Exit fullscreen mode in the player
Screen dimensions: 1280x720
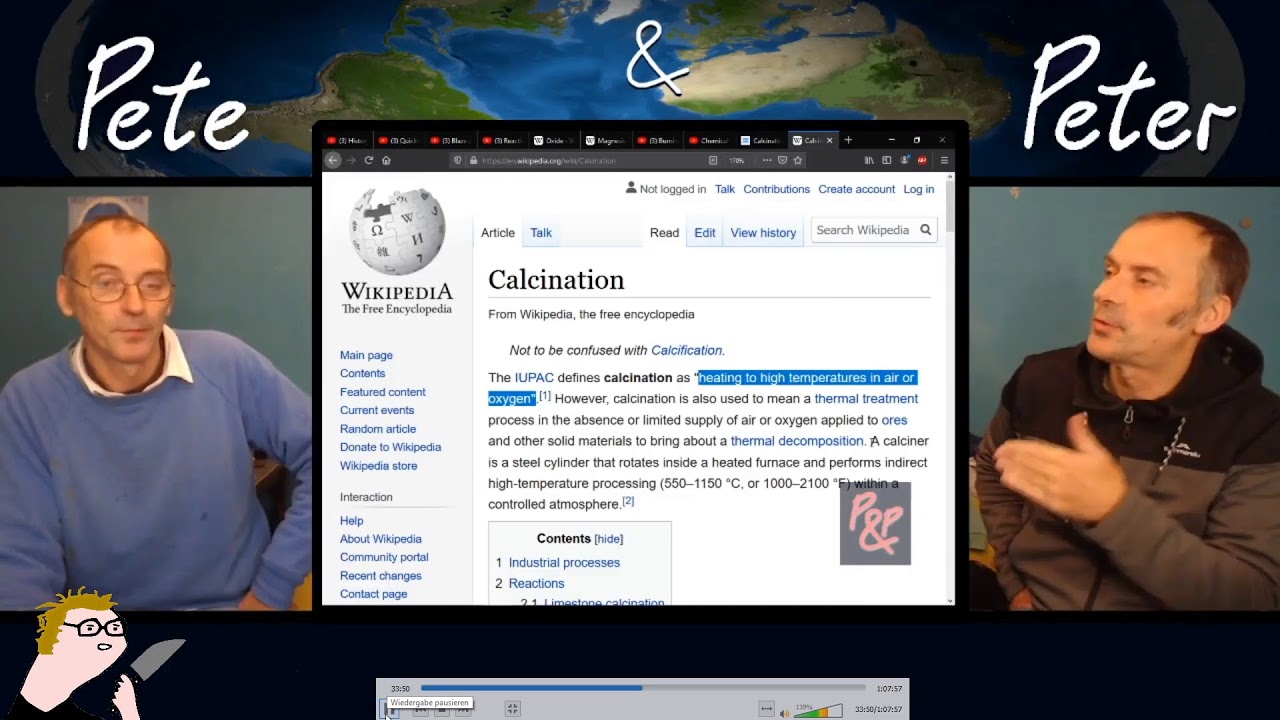tap(512, 709)
